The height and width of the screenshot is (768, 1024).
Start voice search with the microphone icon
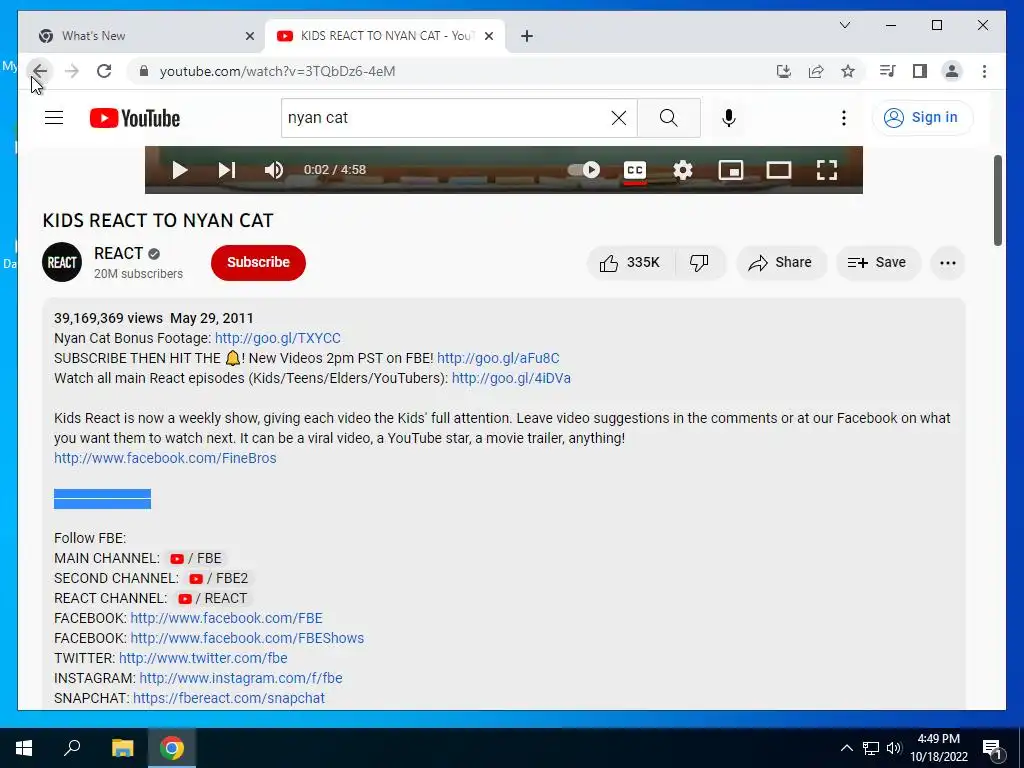[729, 118]
